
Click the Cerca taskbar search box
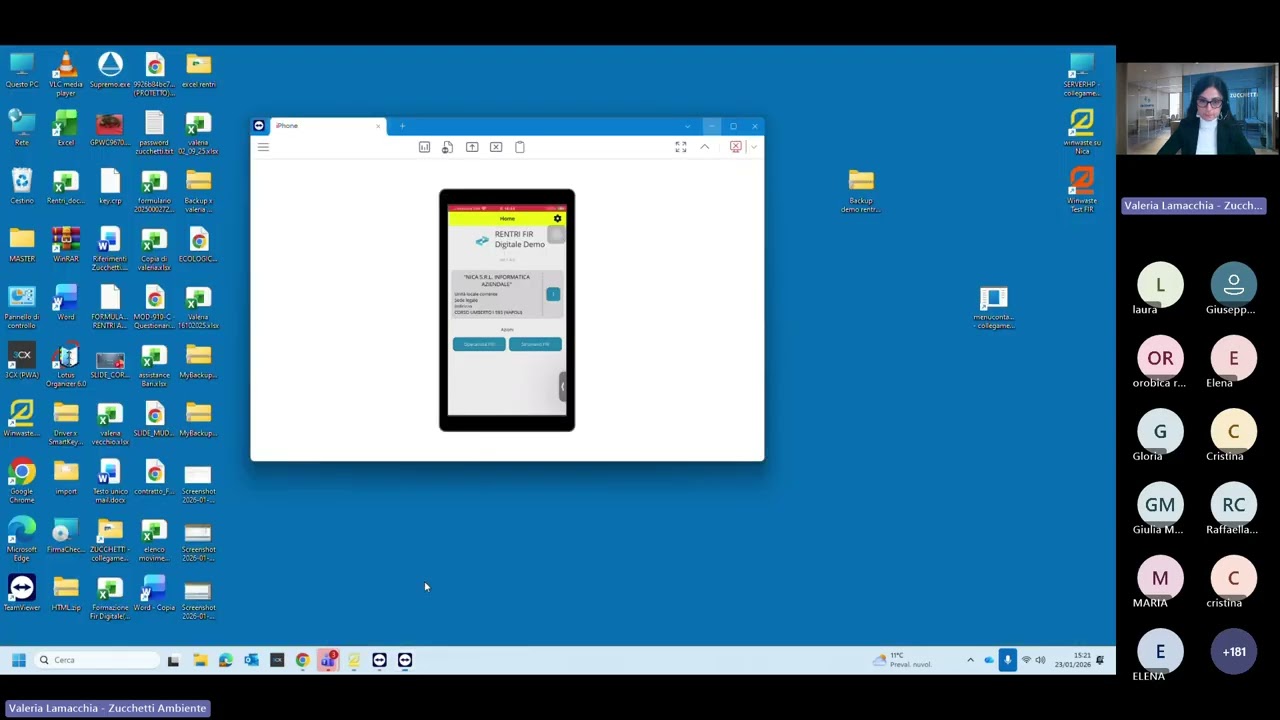point(97,660)
